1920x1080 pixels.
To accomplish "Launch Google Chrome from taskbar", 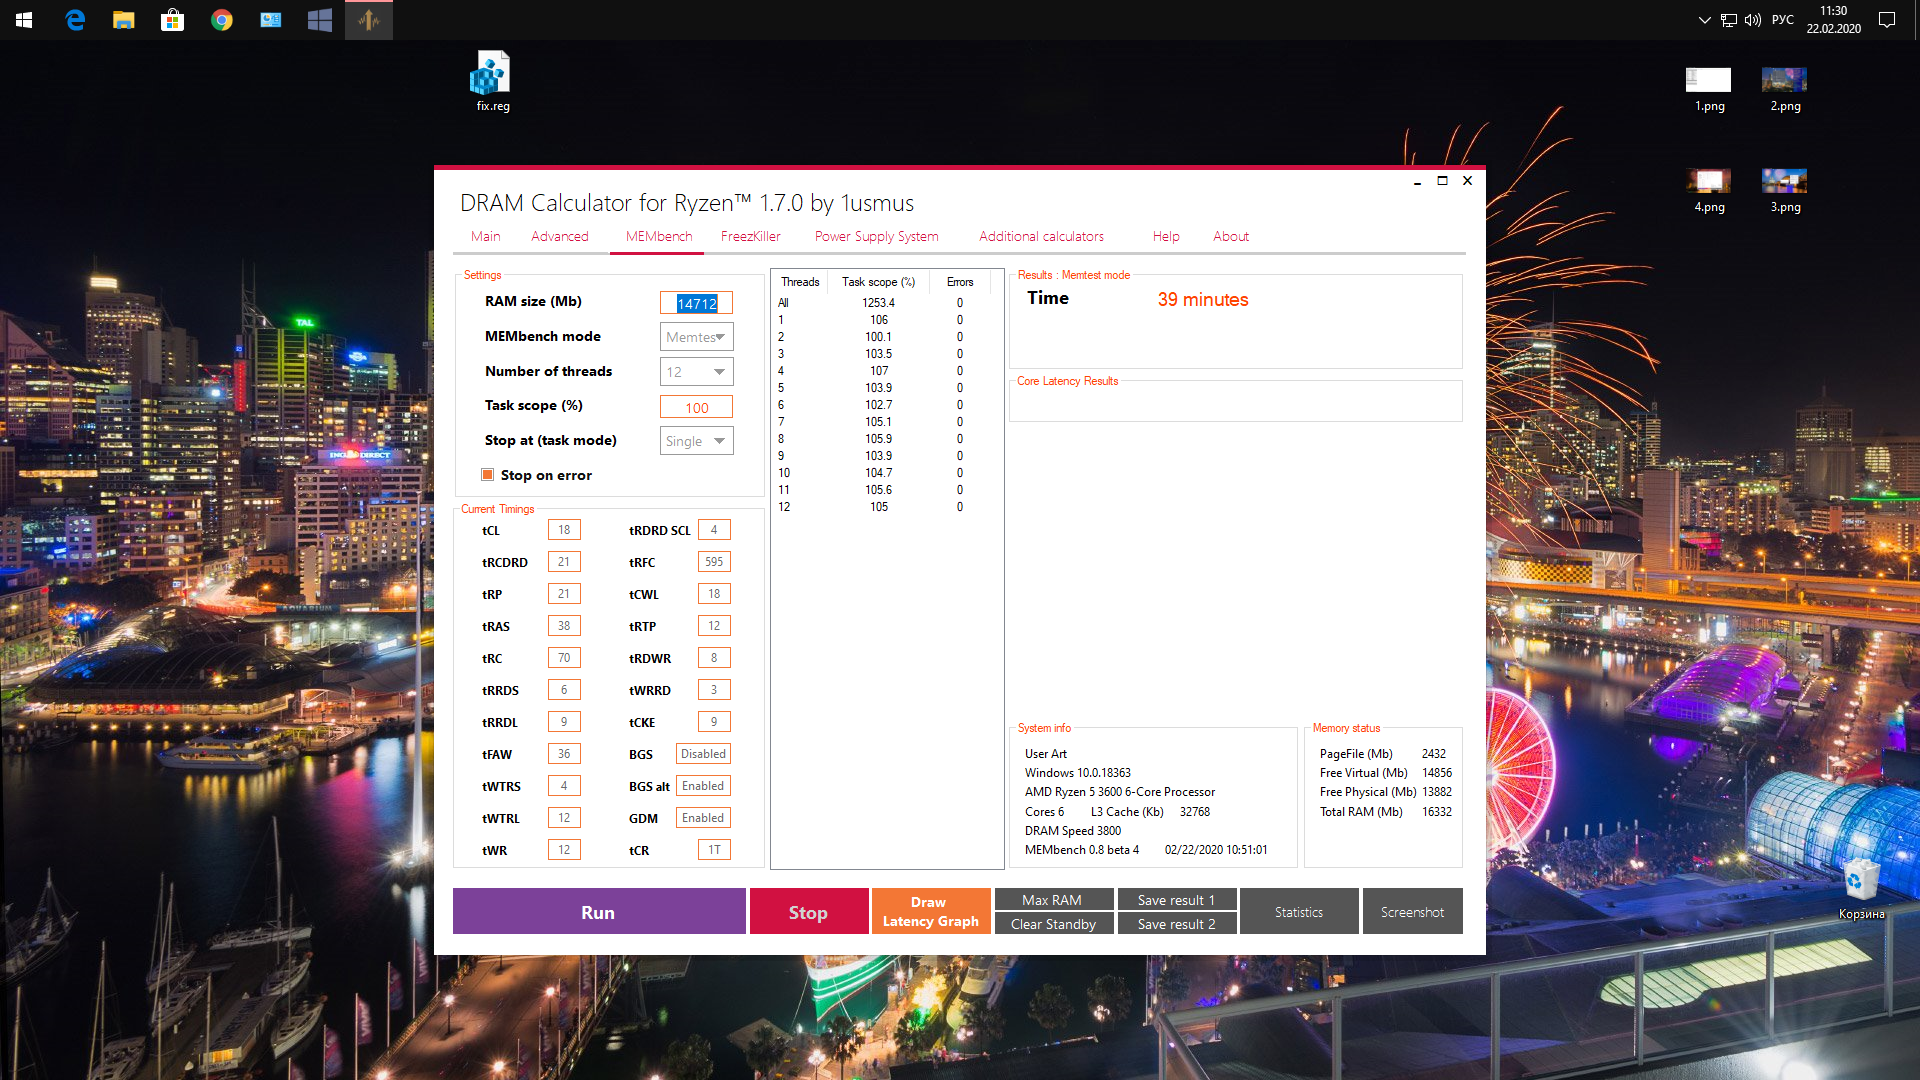I will [221, 19].
